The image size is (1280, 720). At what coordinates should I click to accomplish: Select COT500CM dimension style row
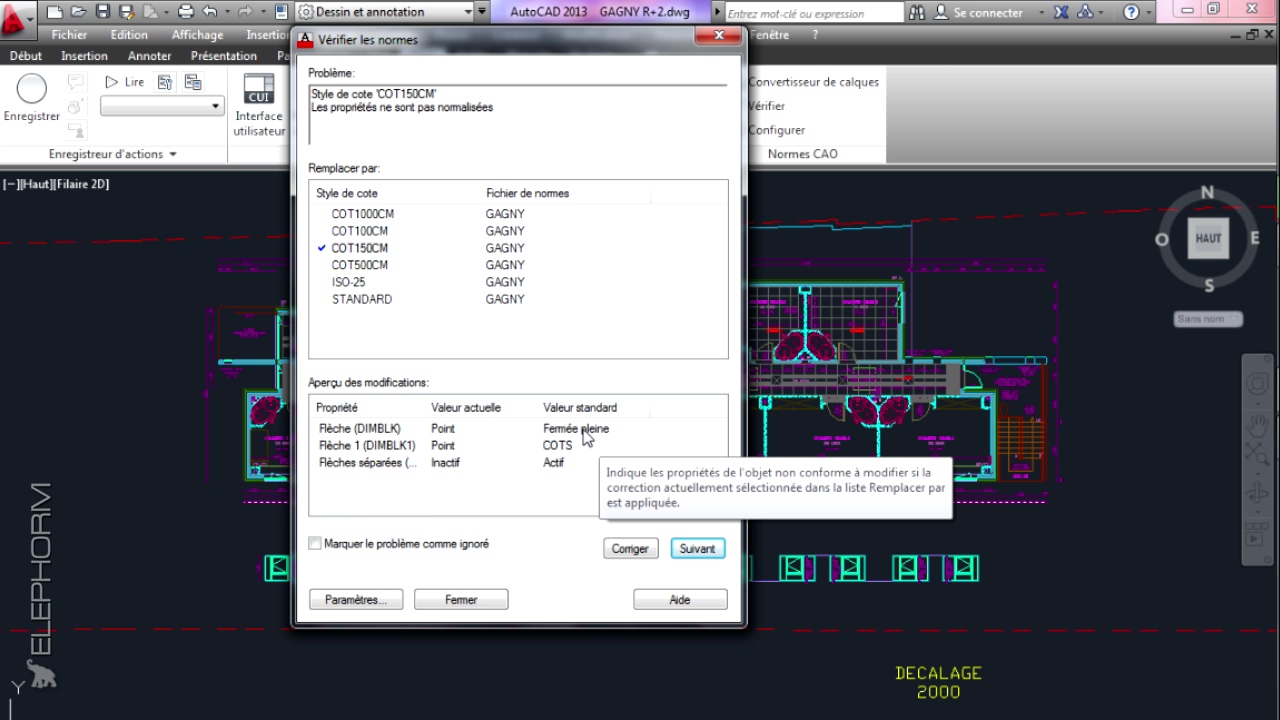(x=518, y=265)
